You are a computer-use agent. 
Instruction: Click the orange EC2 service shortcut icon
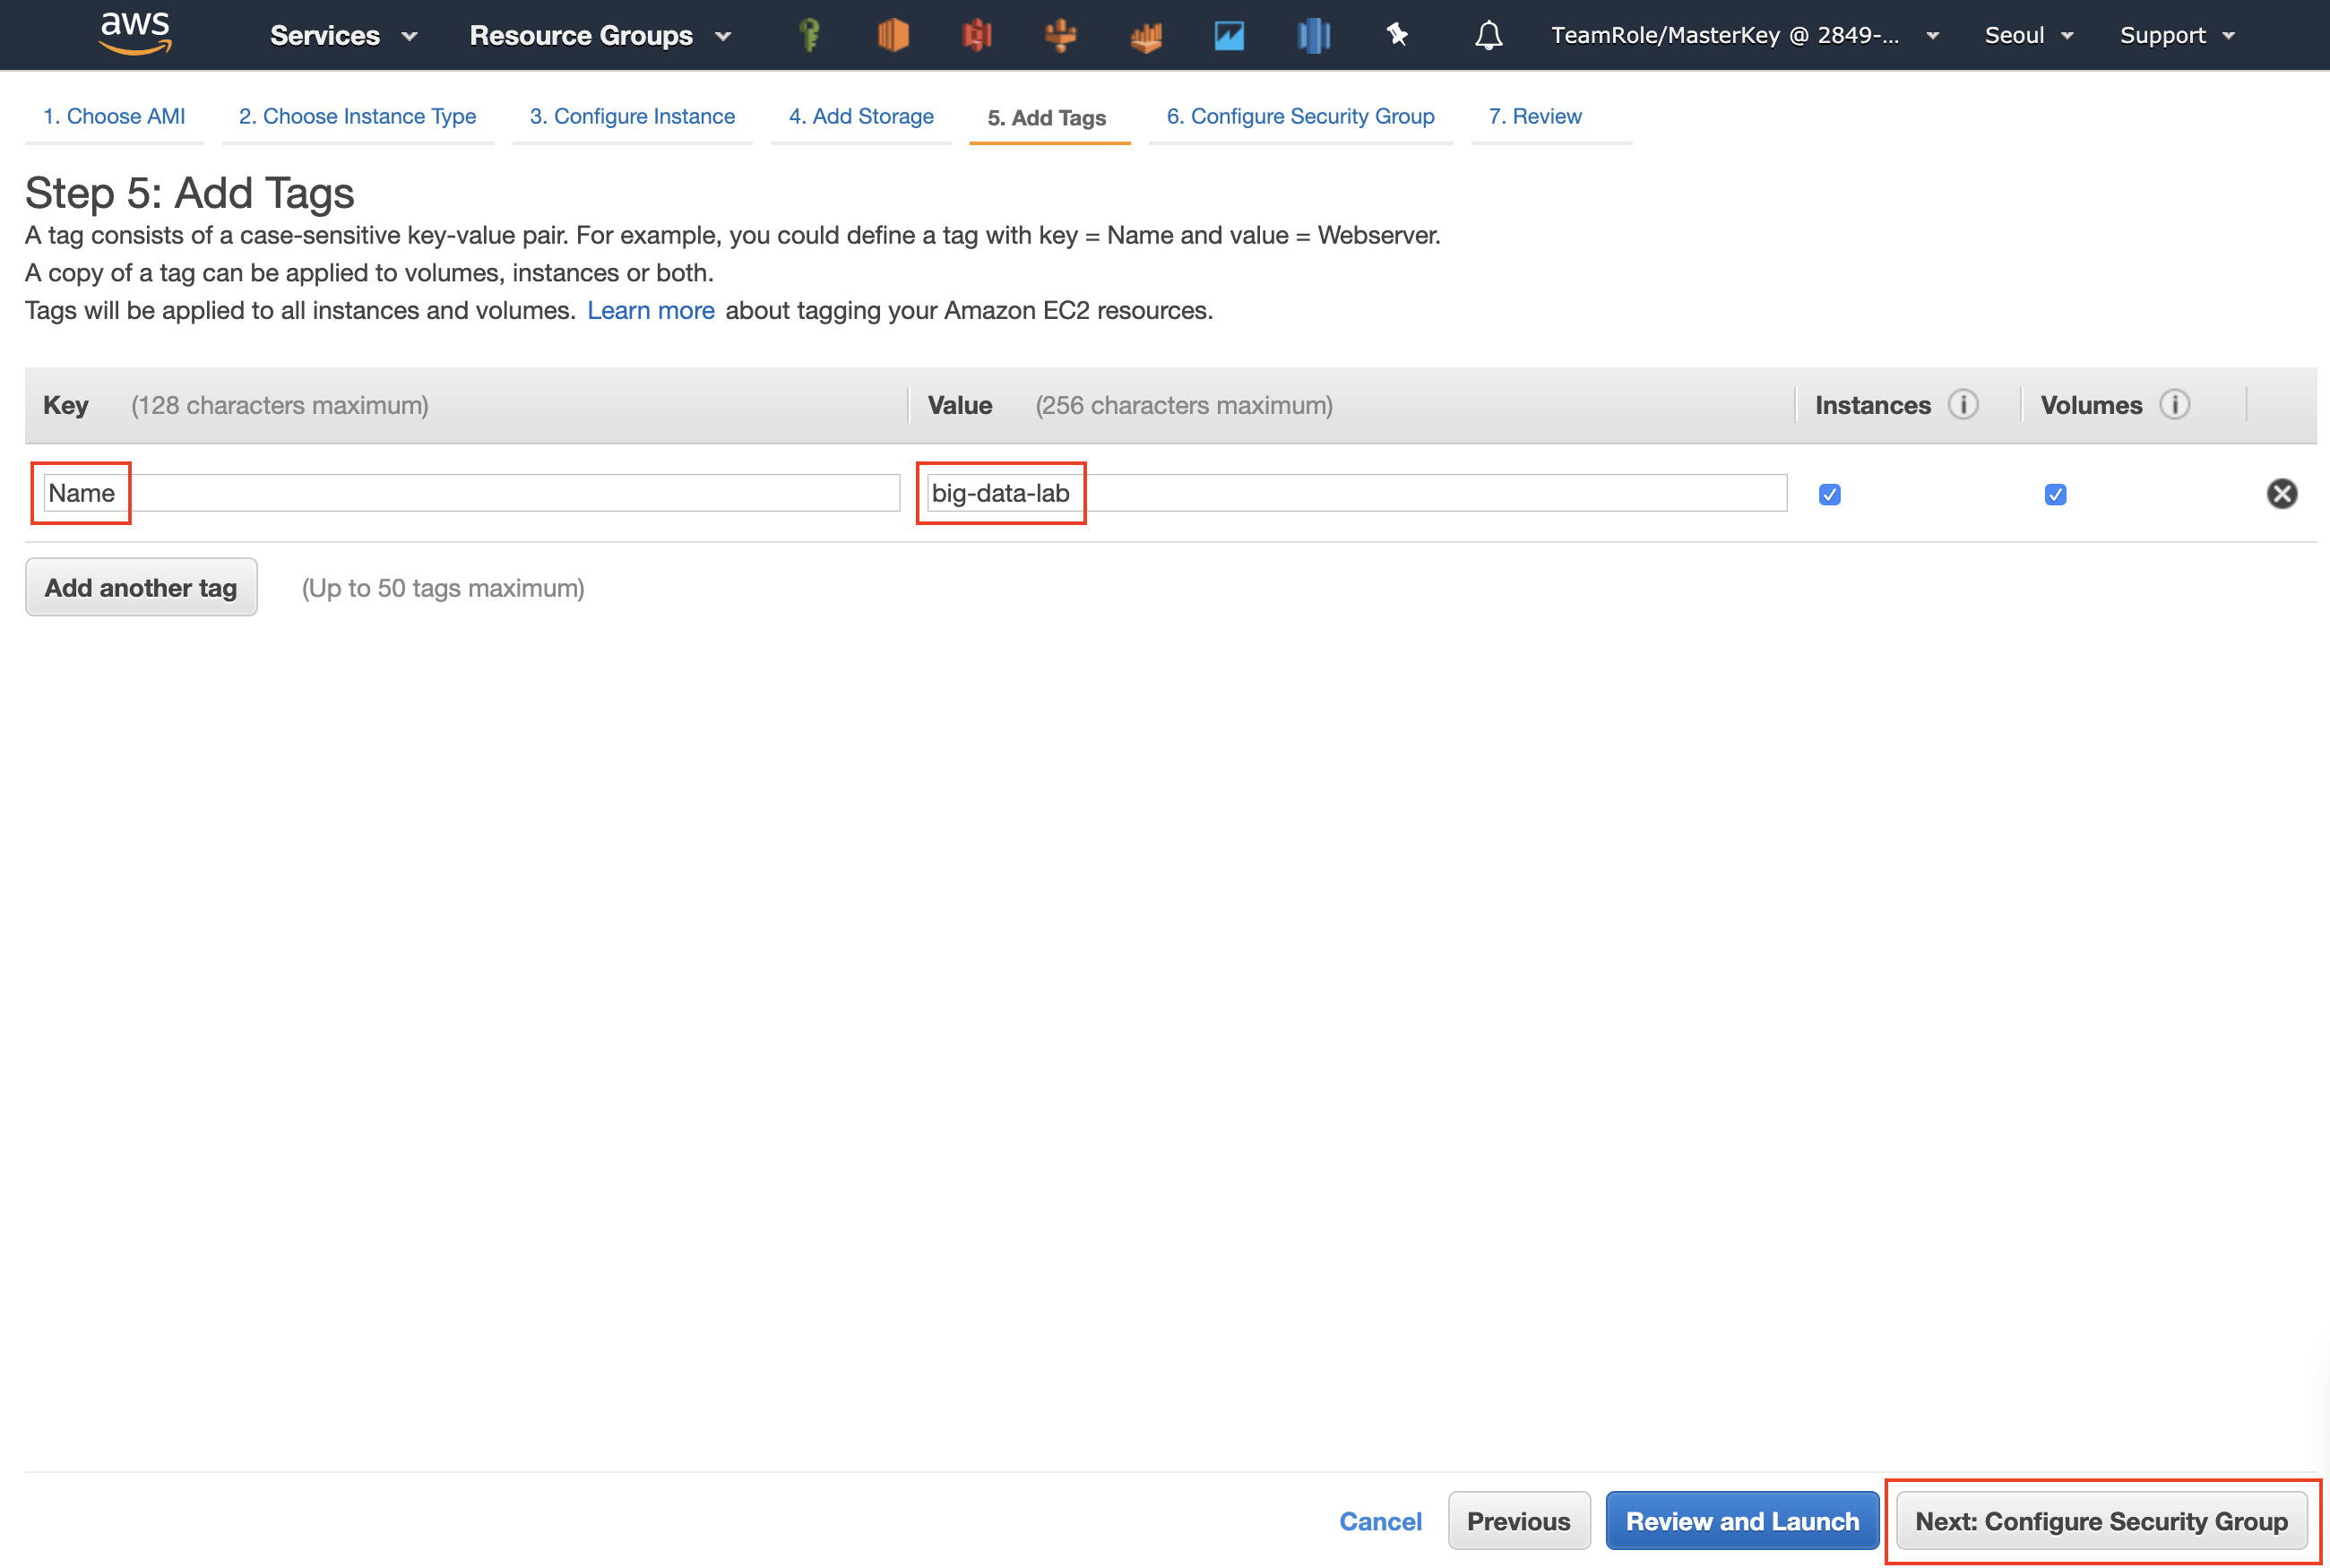tap(892, 35)
